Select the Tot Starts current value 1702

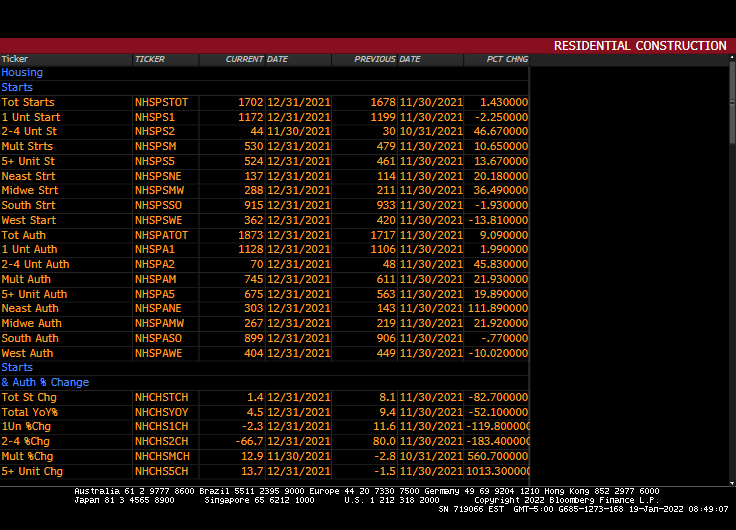pos(250,102)
